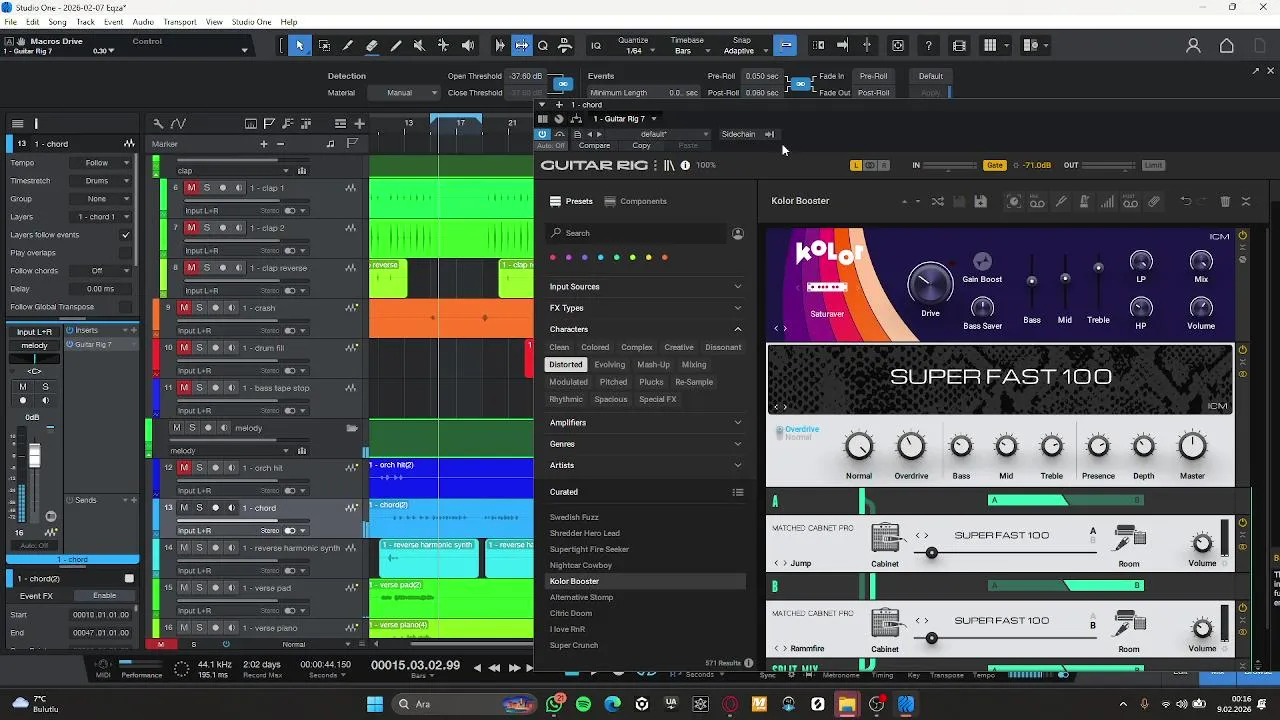Select the Mash-Up character tag
Screen dimensions: 1280x720
click(653, 365)
